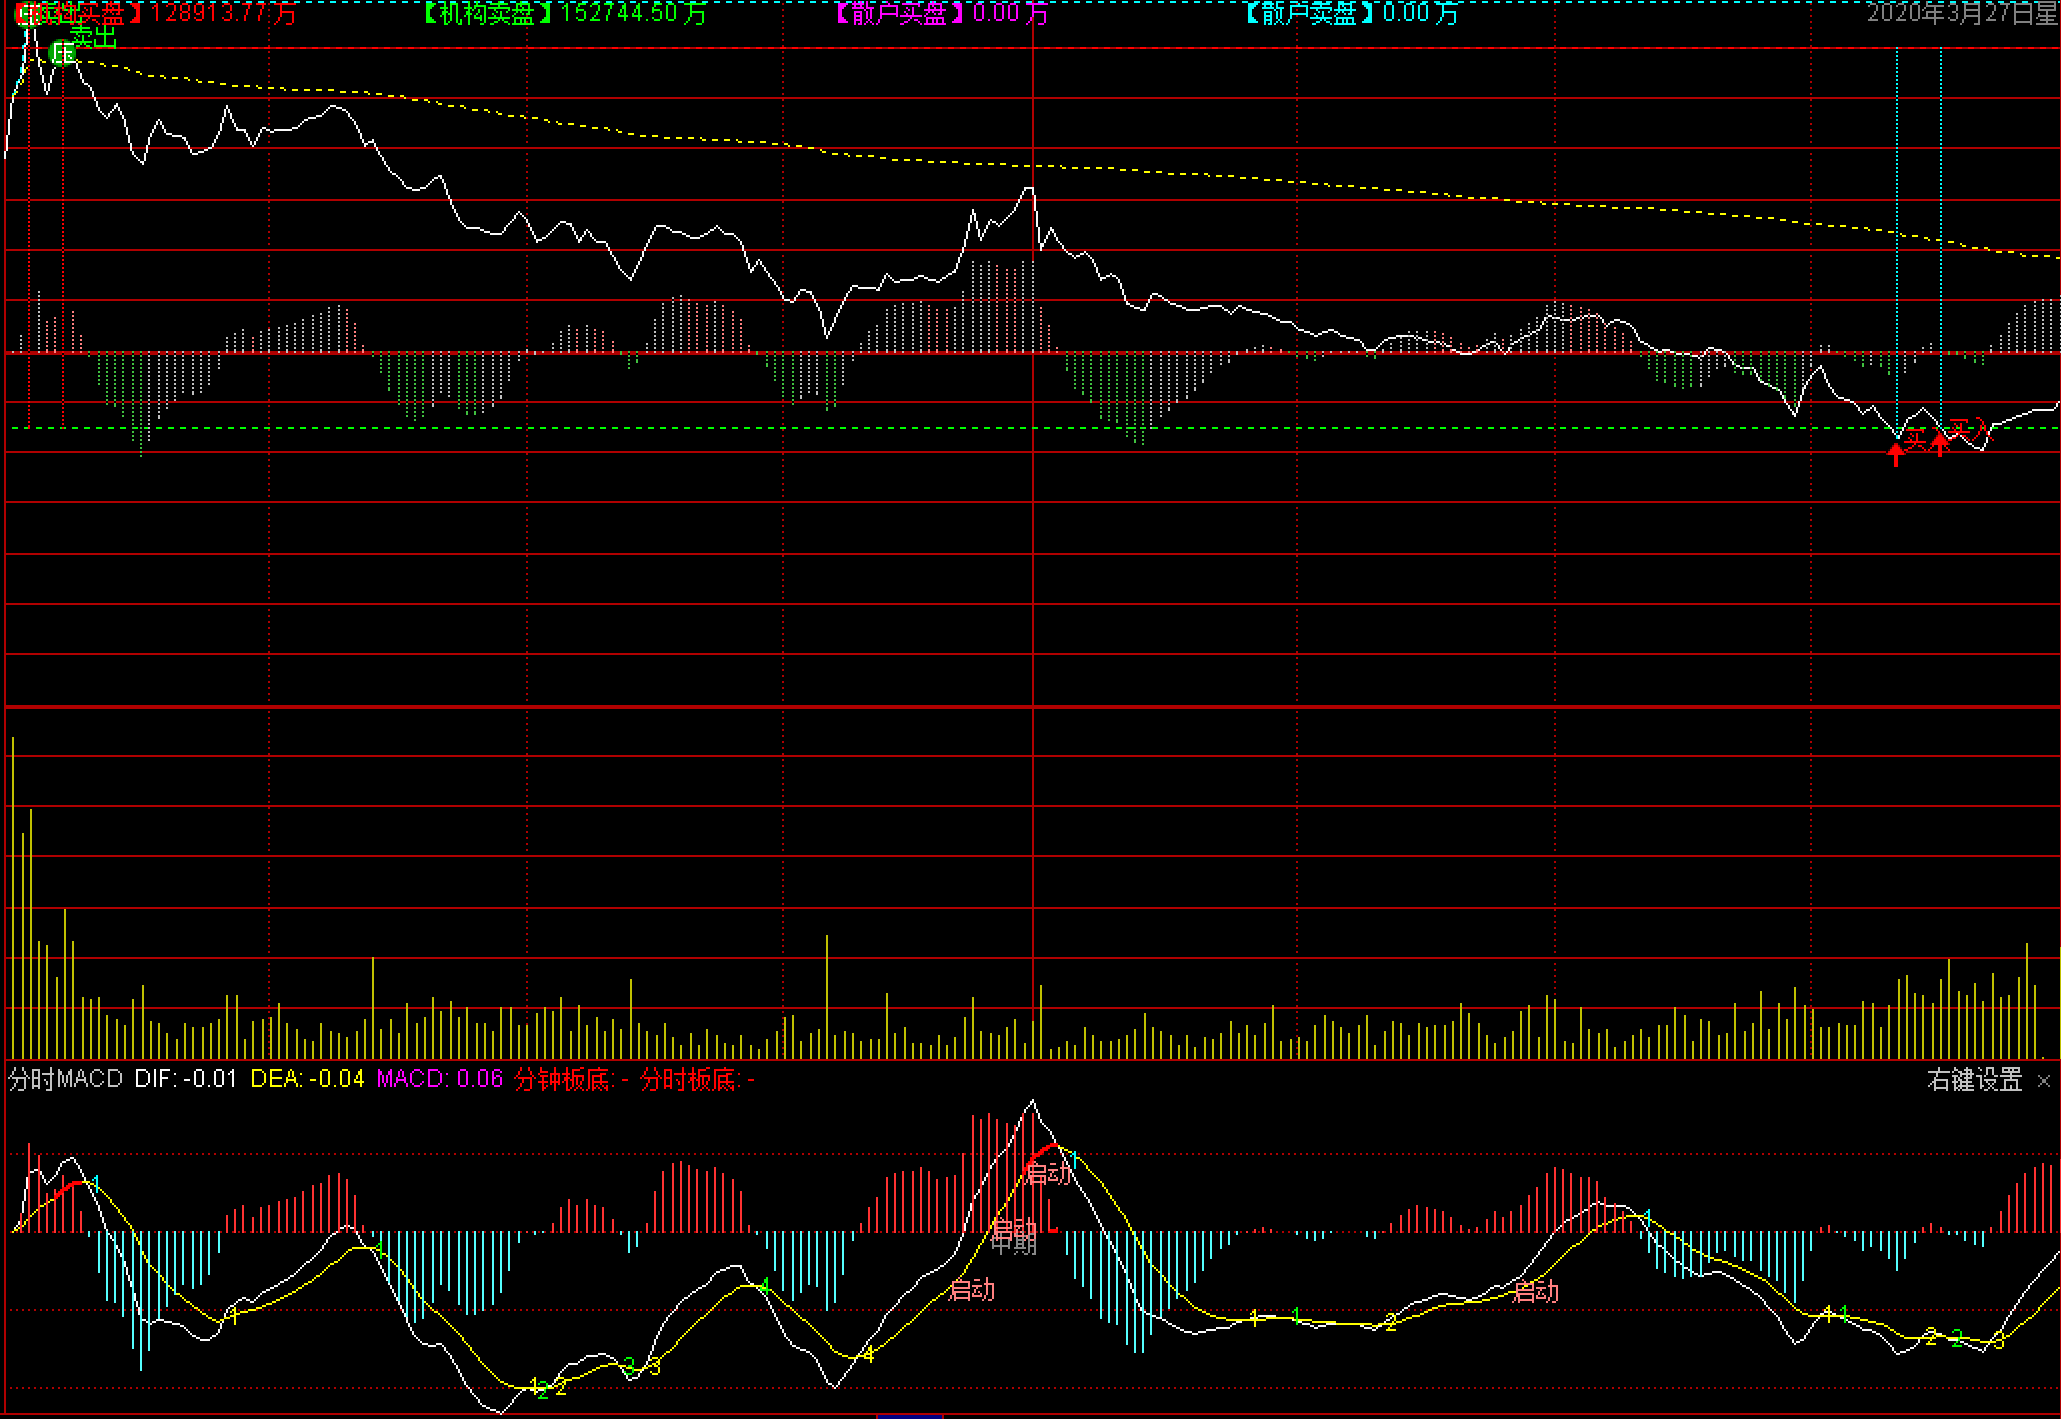
Task: Click the lone 买 label between the red arrows
Action: click(1915, 439)
